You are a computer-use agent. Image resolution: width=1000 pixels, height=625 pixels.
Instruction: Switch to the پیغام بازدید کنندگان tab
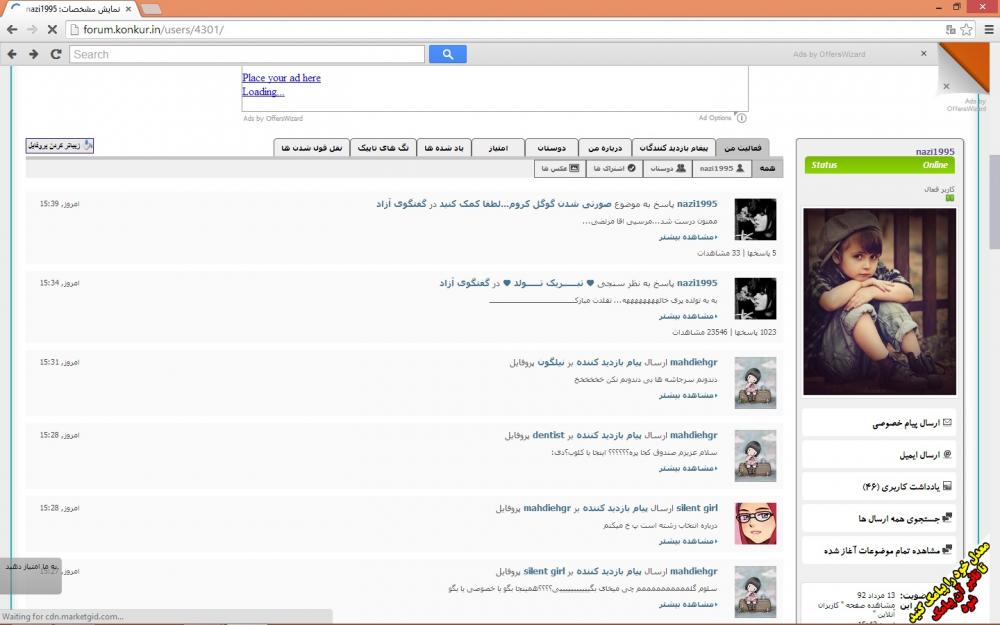pos(673,148)
